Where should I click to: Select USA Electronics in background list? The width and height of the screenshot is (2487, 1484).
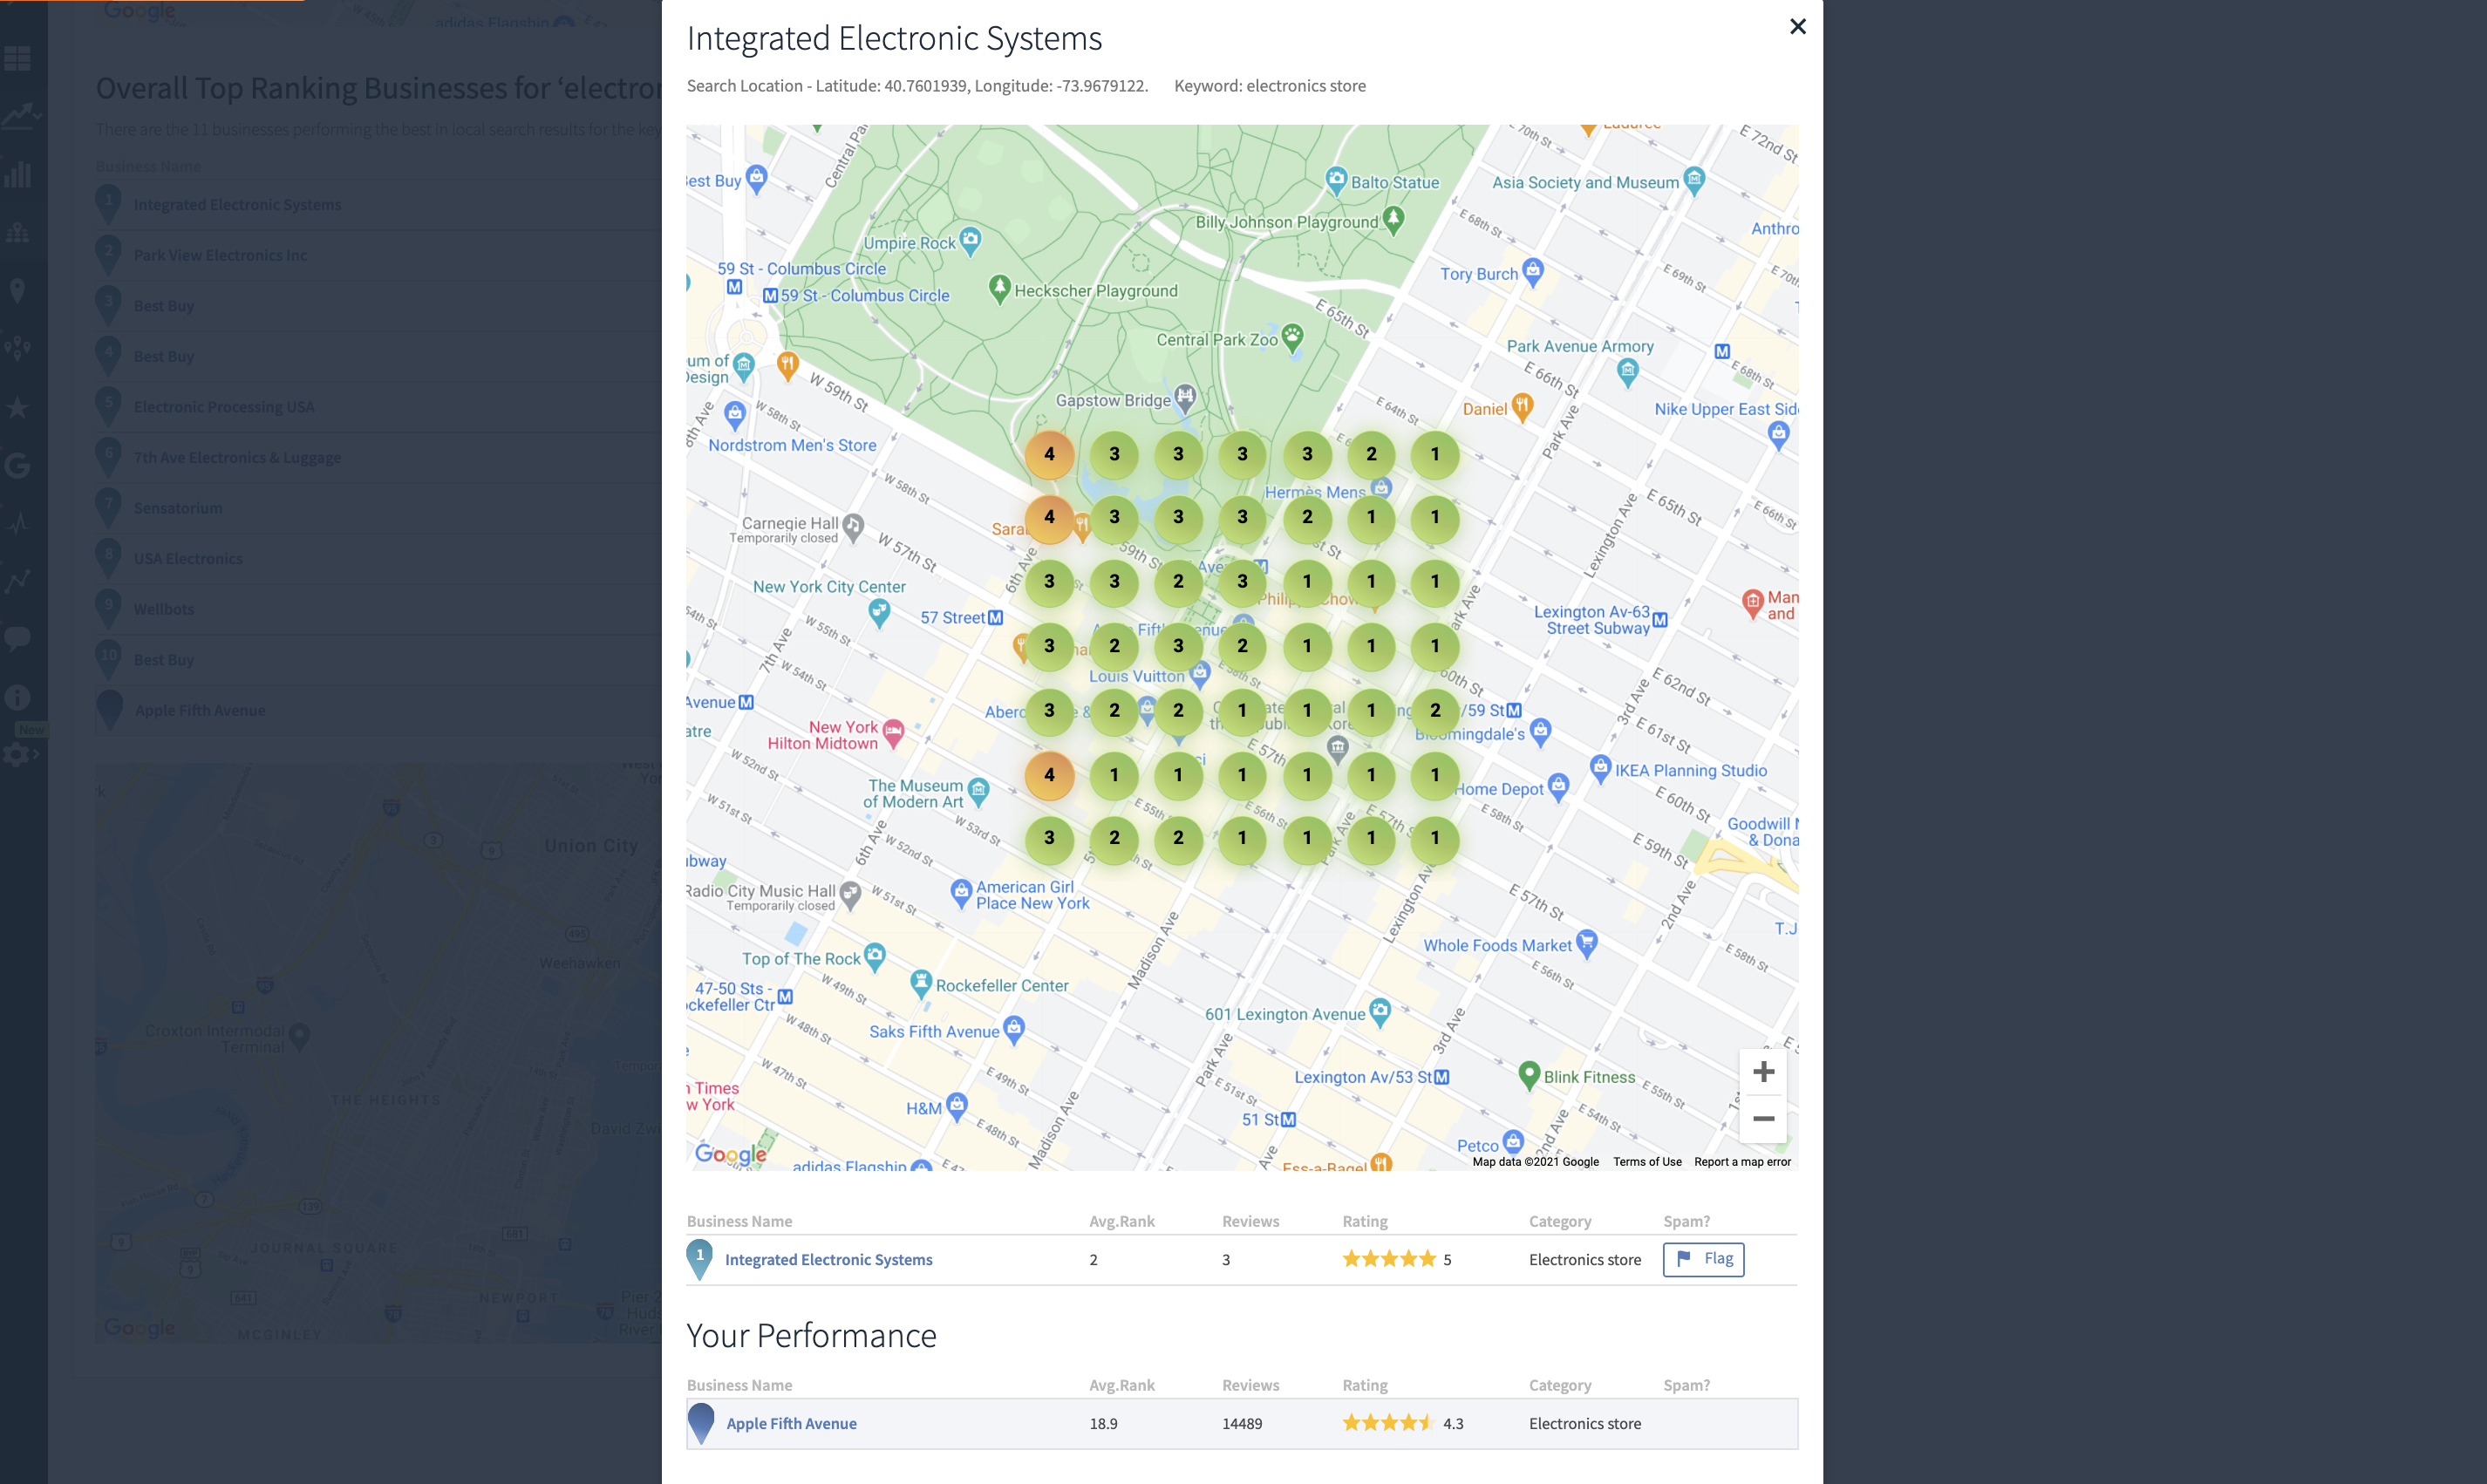pos(188,559)
